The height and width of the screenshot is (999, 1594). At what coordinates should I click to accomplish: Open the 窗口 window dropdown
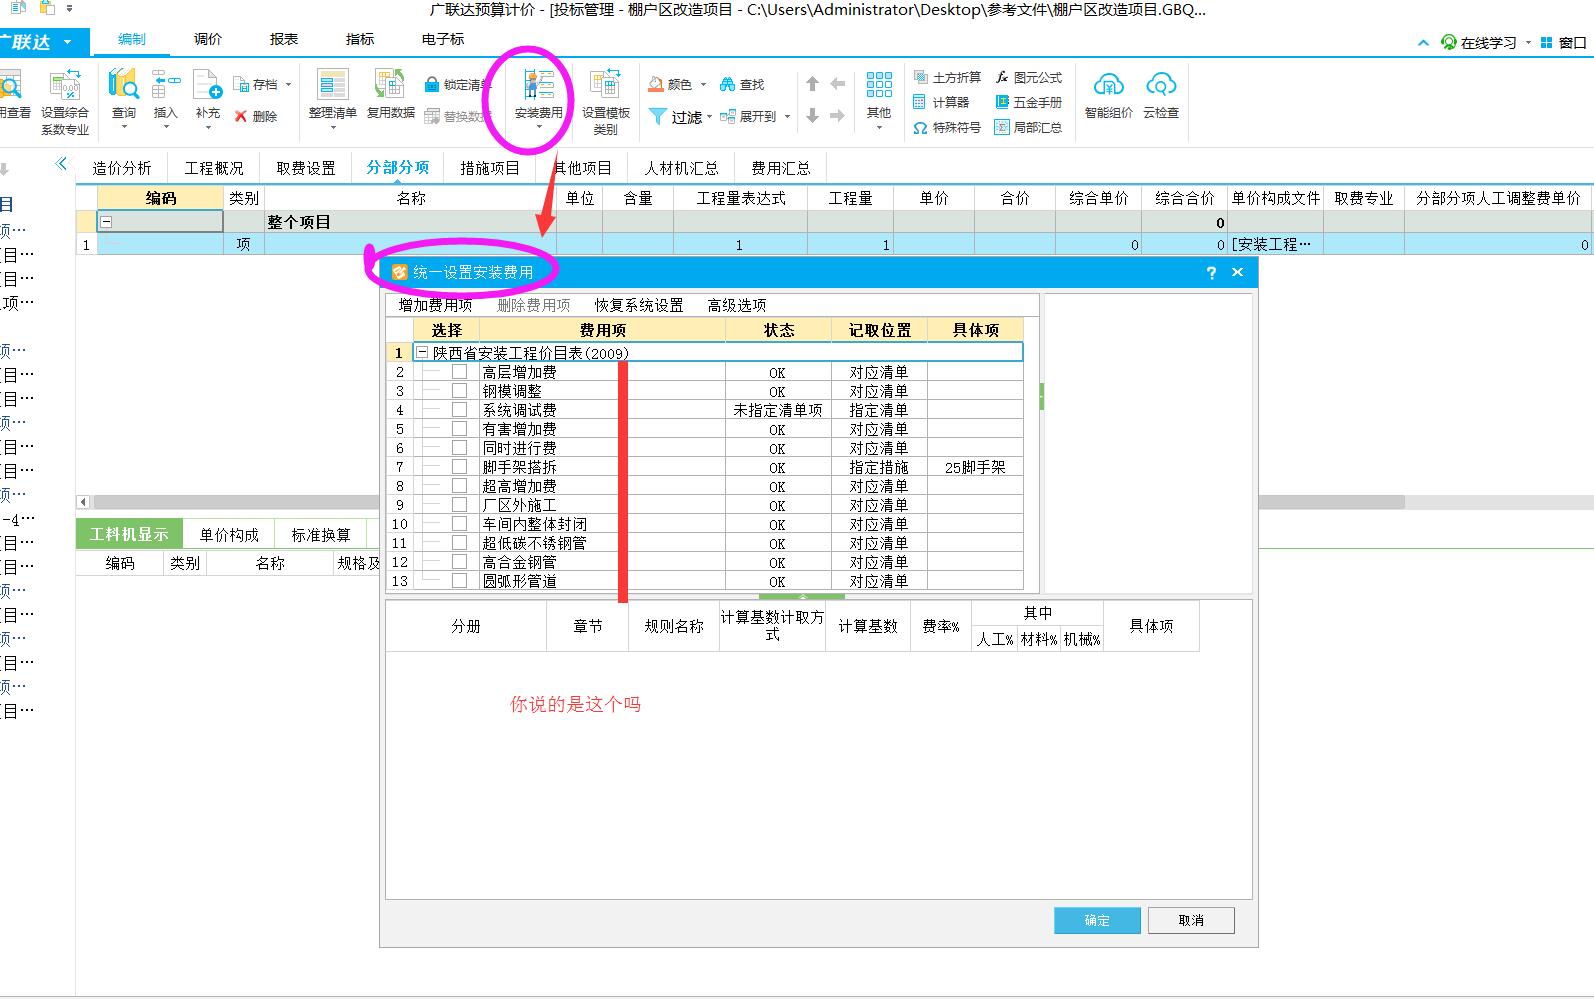pos(1565,42)
